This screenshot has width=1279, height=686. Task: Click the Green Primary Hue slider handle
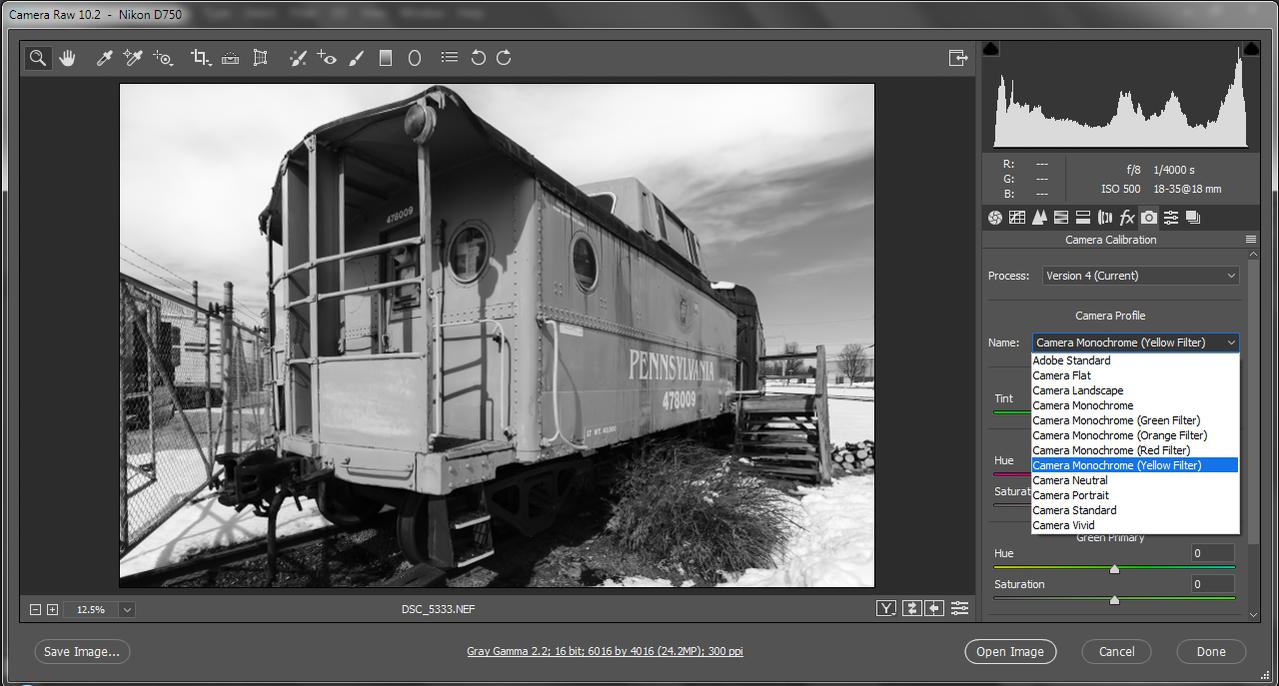[x=1114, y=568]
